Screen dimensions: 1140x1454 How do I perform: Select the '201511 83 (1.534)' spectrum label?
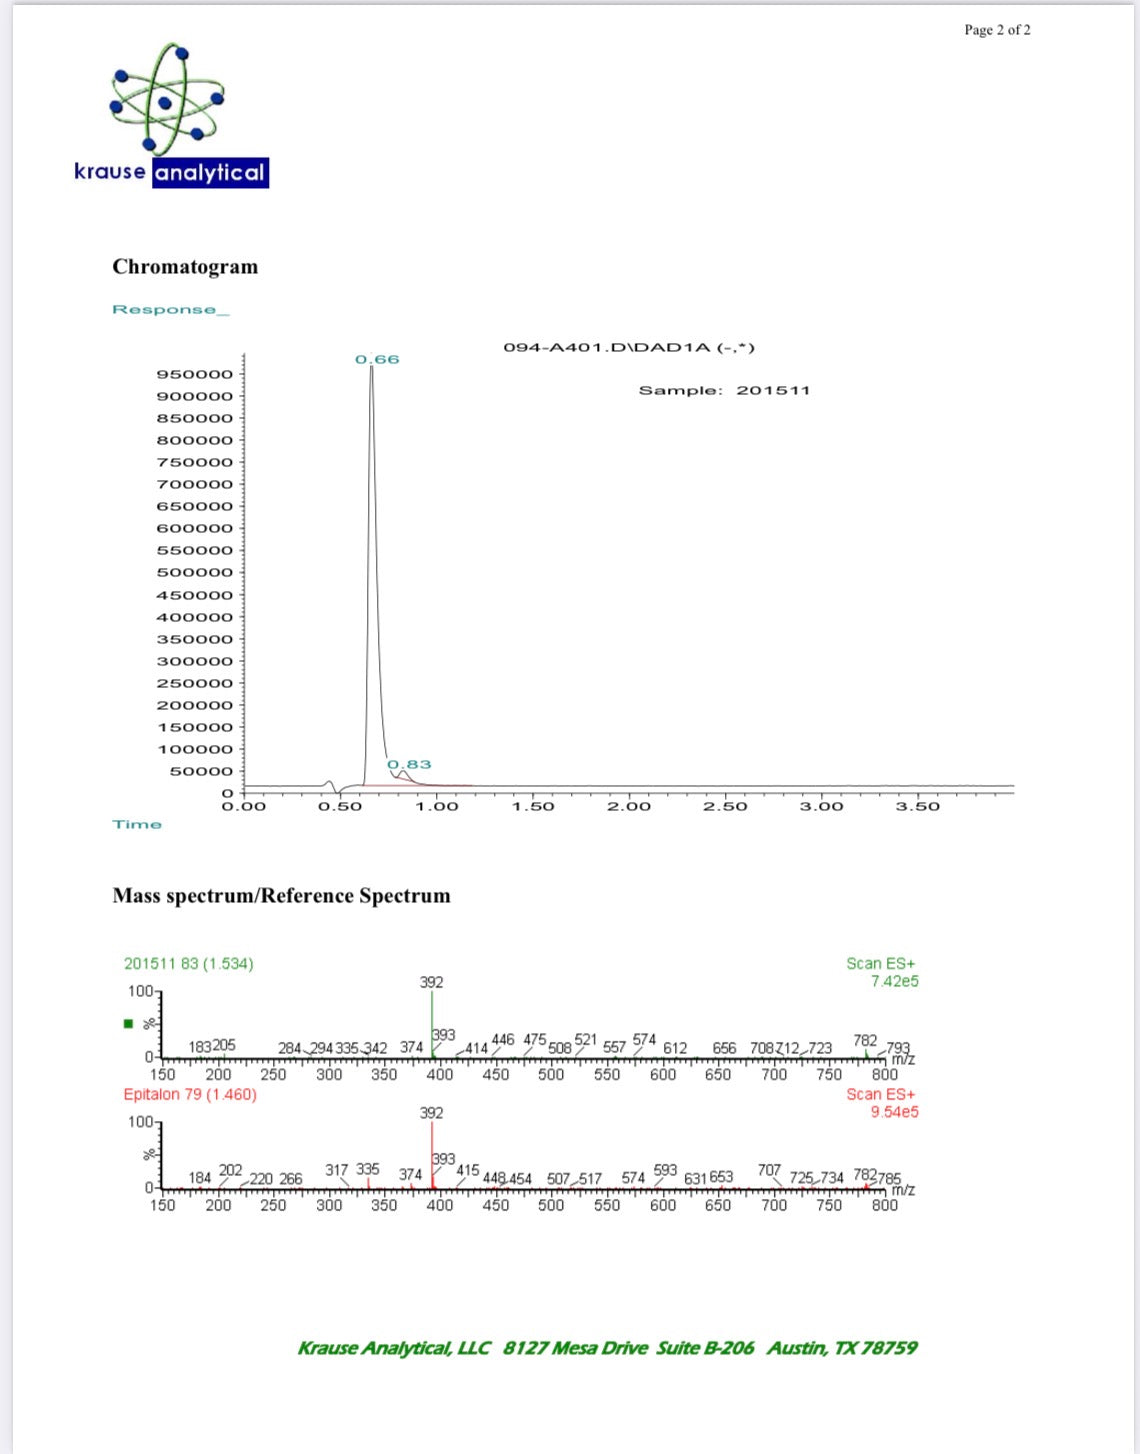pos(189,964)
